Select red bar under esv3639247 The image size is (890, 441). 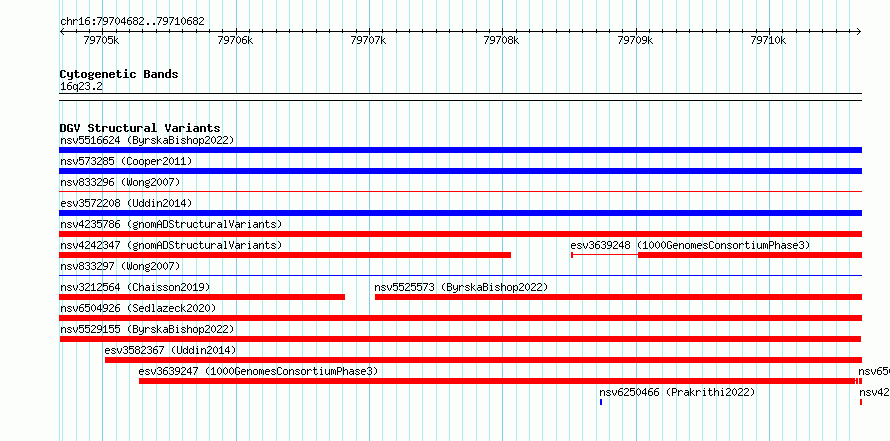(x=497, y=381)
